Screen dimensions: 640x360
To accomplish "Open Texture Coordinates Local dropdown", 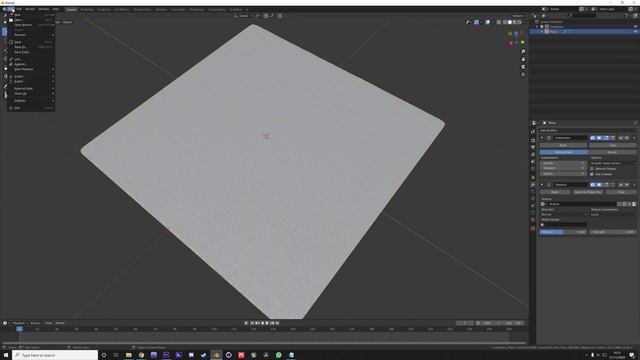I will pyautogui.click(x=612, y=214).
